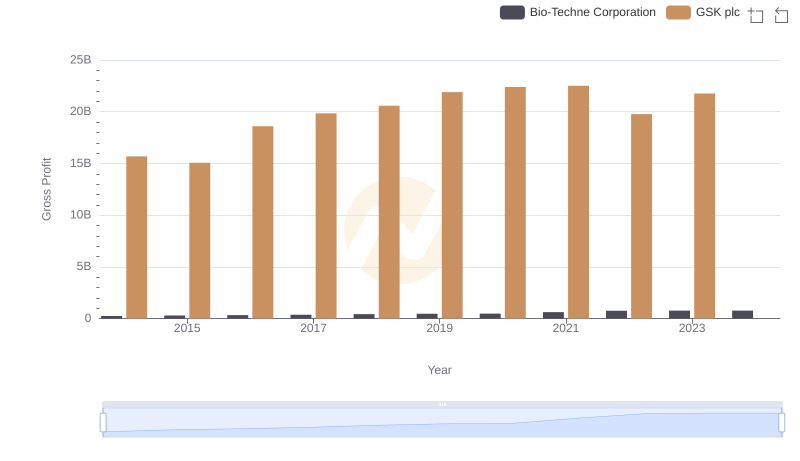Click the top drag bar of range slider
The height and width of the screenshot is (461, 800).
(442, 404)
